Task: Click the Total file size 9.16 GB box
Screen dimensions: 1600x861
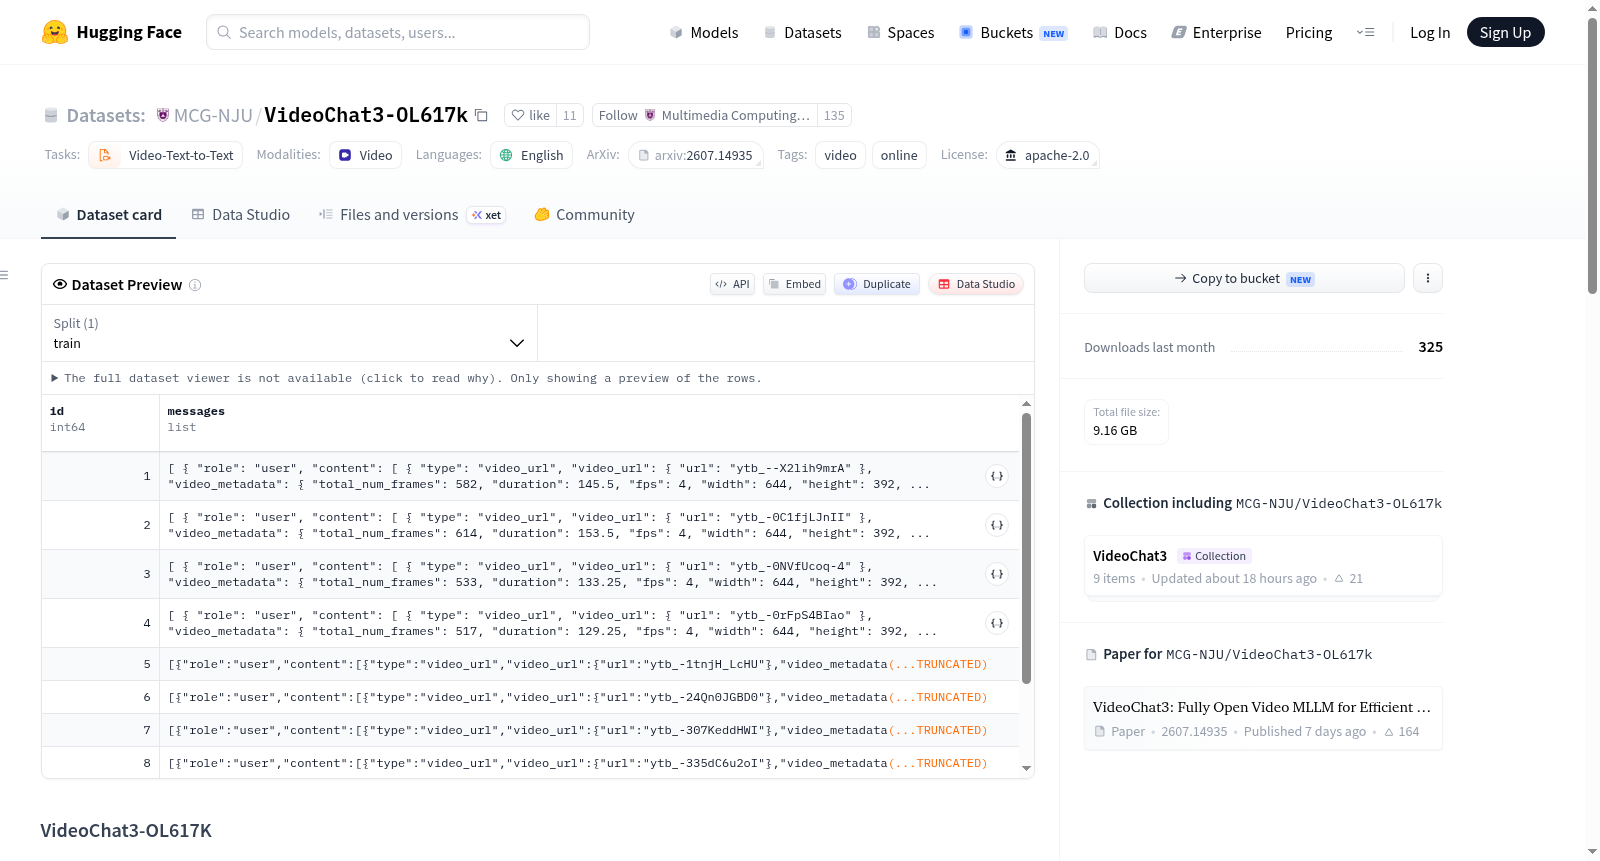Action: 1126,421
